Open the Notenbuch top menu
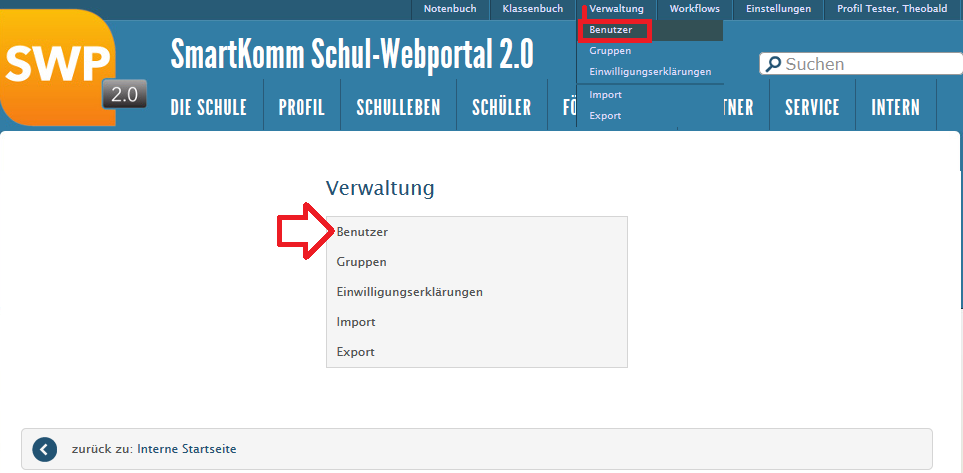Screen dimensions: 963x473 [450, 9]
